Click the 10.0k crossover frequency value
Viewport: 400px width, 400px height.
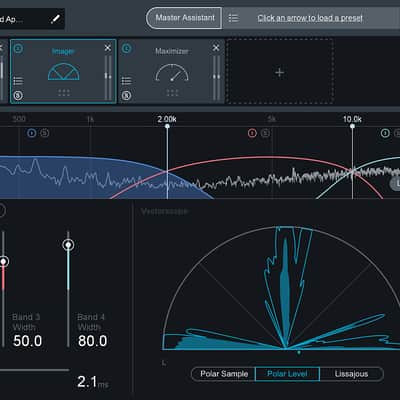point(352,119)
